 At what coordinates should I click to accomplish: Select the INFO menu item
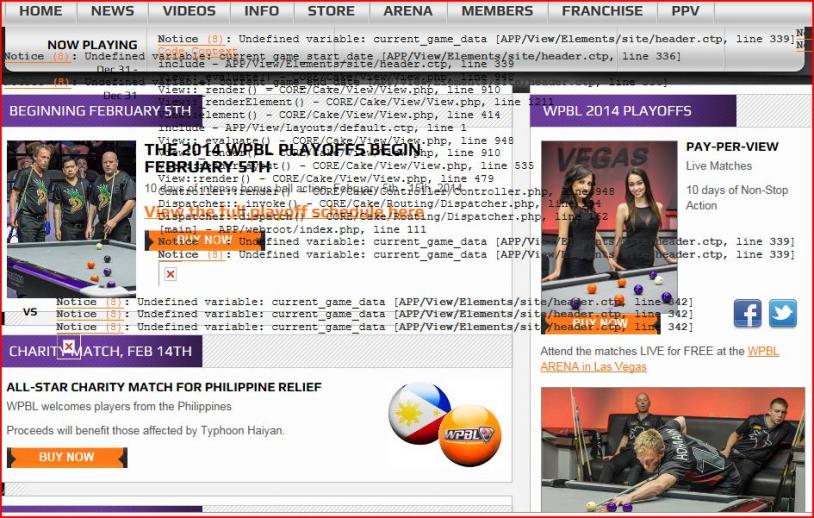262,11
